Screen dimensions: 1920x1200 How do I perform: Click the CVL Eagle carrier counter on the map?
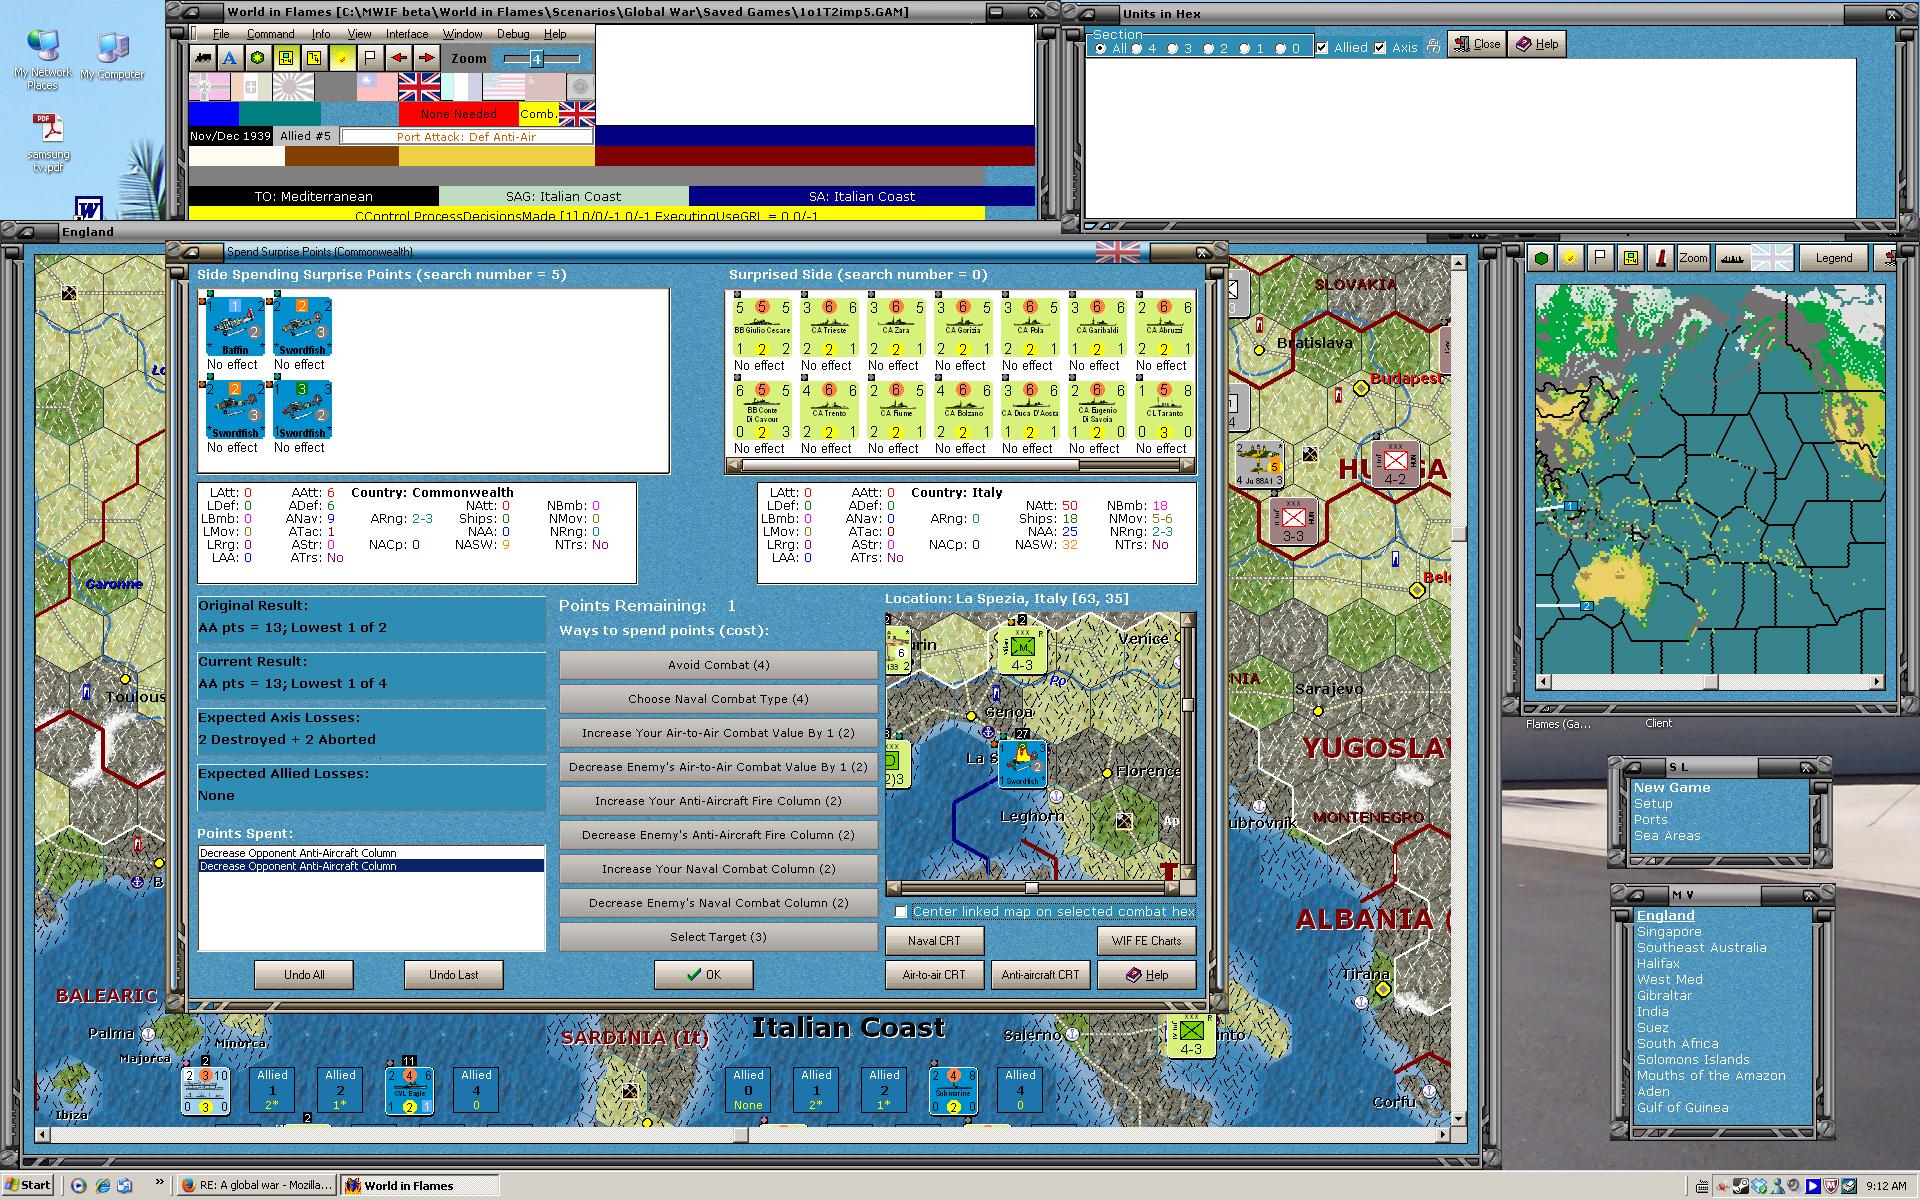[x=409, y=1090]
